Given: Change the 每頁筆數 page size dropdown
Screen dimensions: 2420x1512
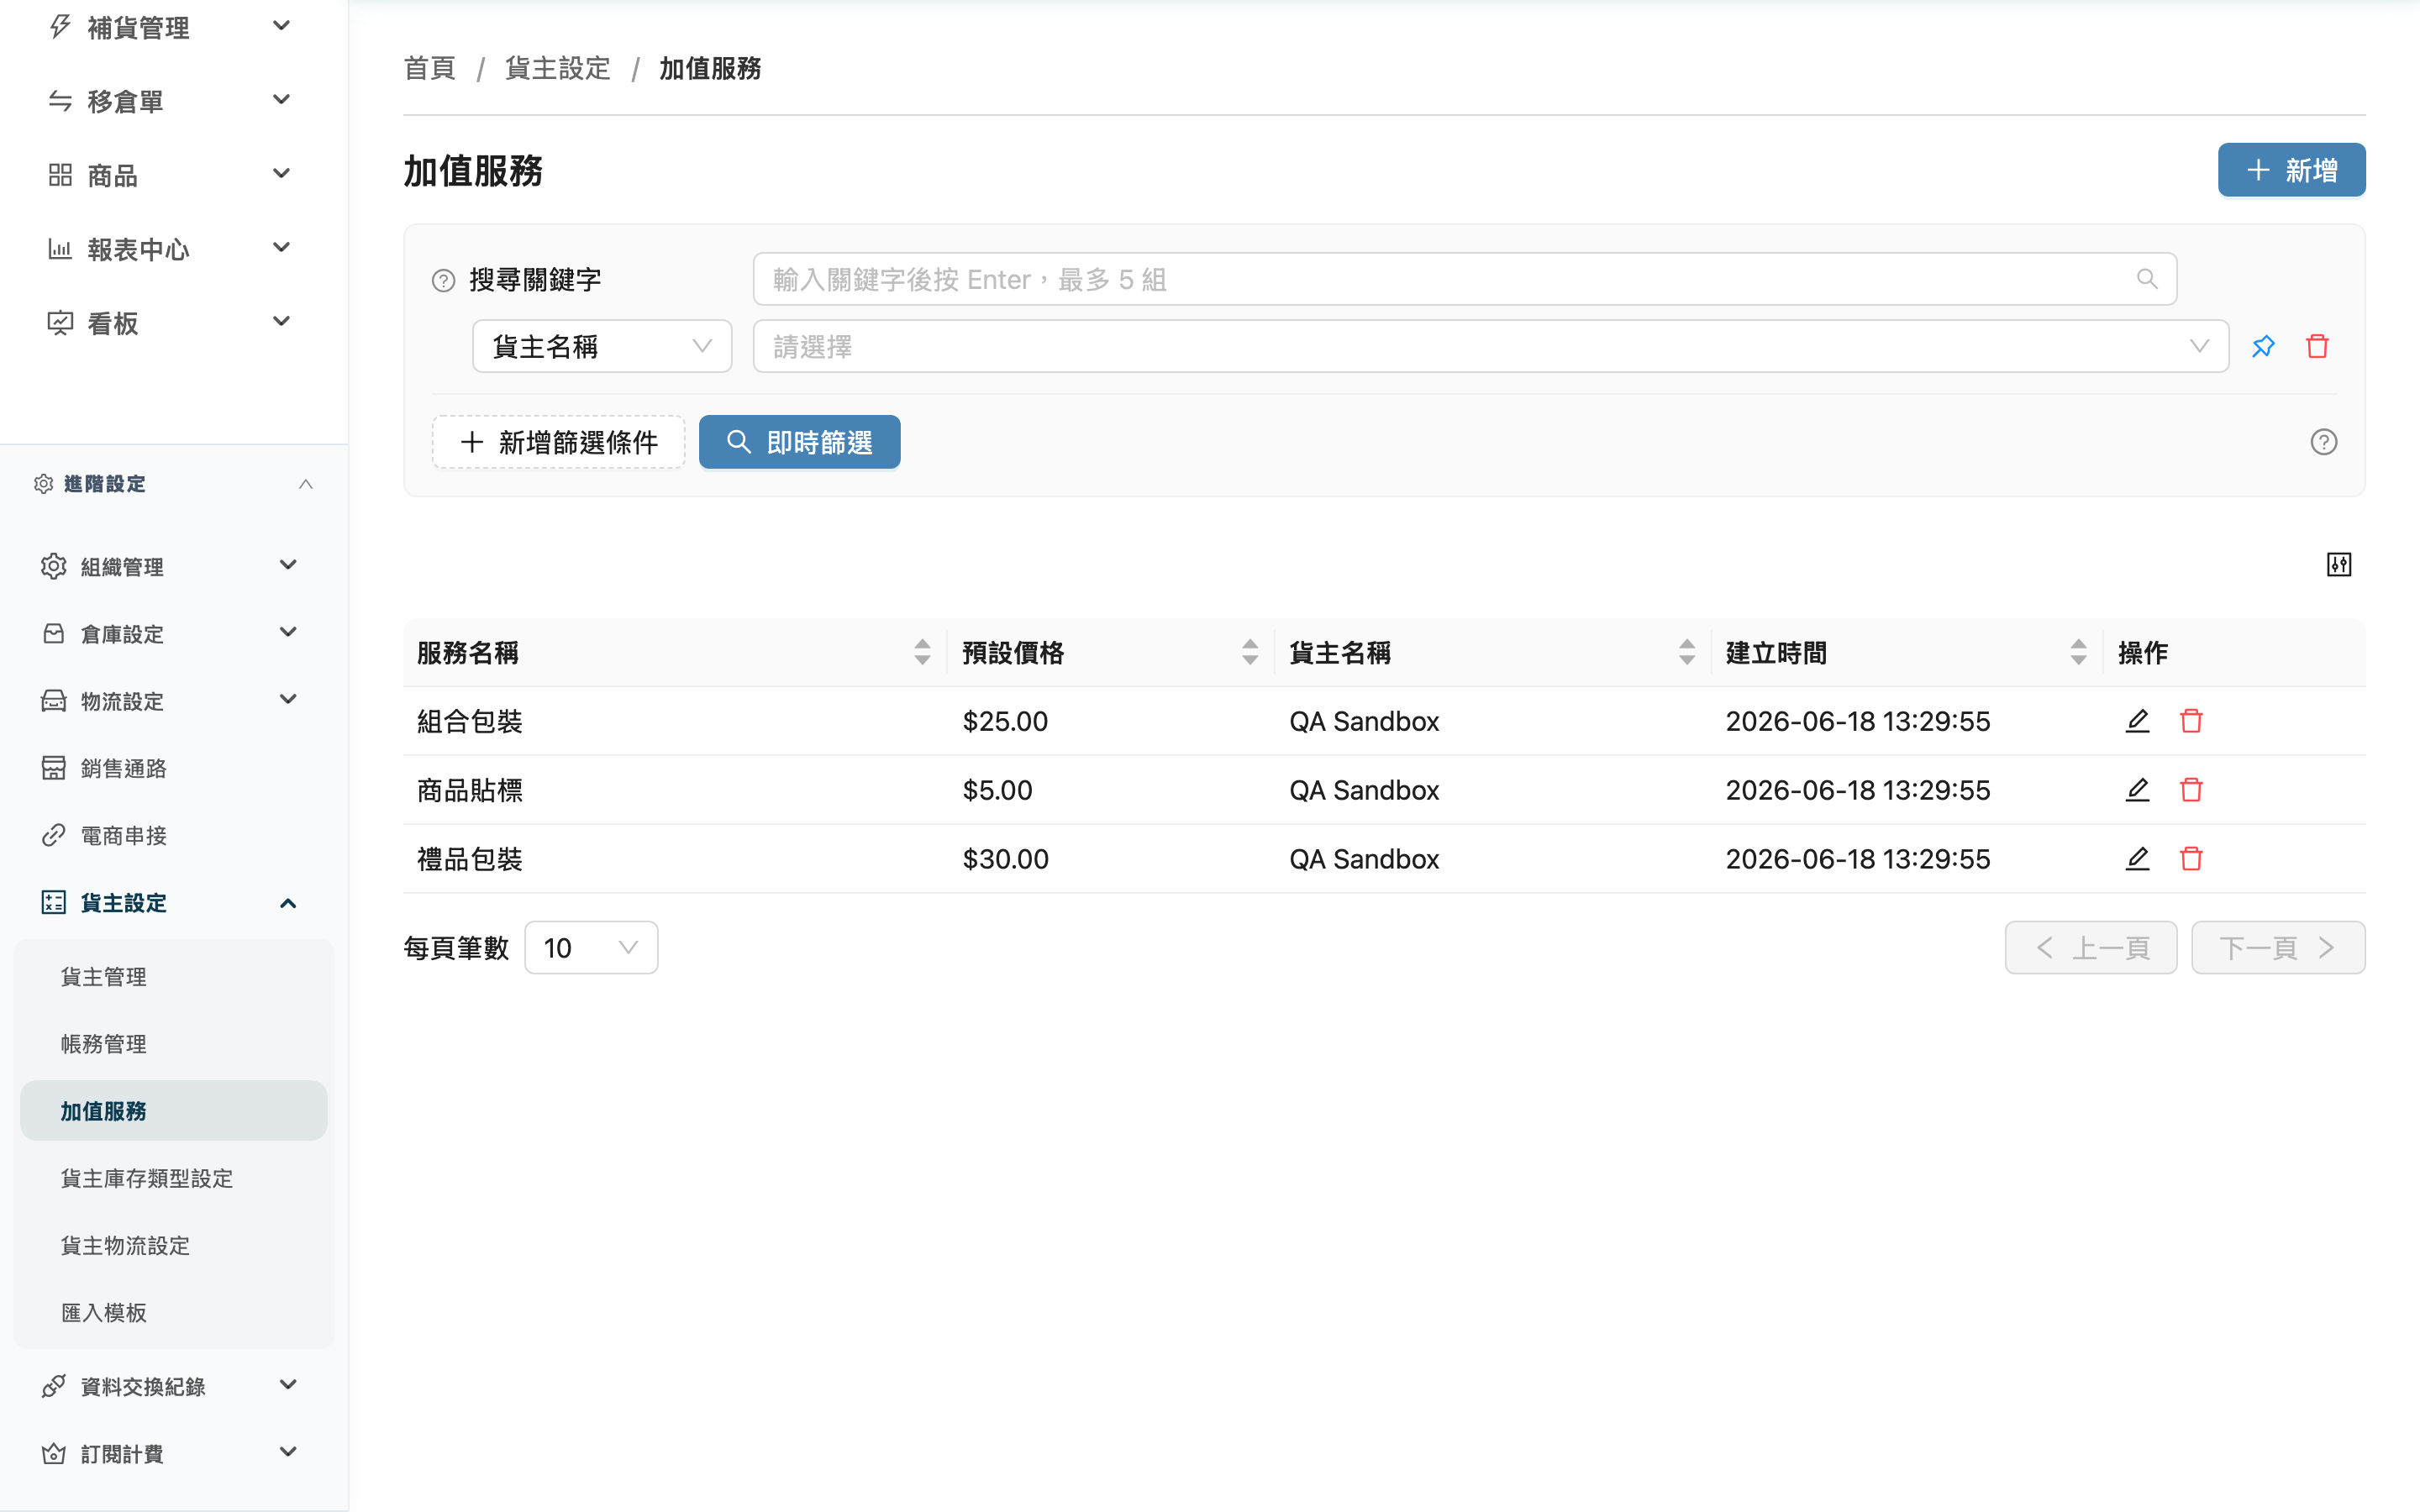Looking at the screenshot, I should 591,947.
